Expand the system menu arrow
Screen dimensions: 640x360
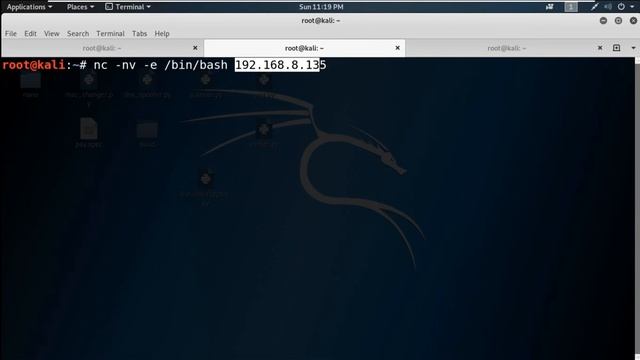(x=632, y=7)
